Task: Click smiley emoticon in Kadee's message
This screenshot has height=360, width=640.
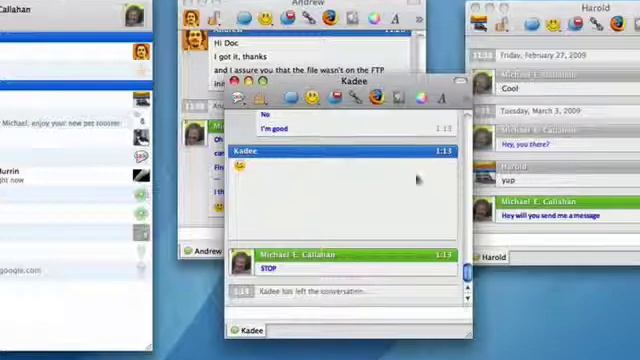Action: pyautogui.click(x=240, y=166)
